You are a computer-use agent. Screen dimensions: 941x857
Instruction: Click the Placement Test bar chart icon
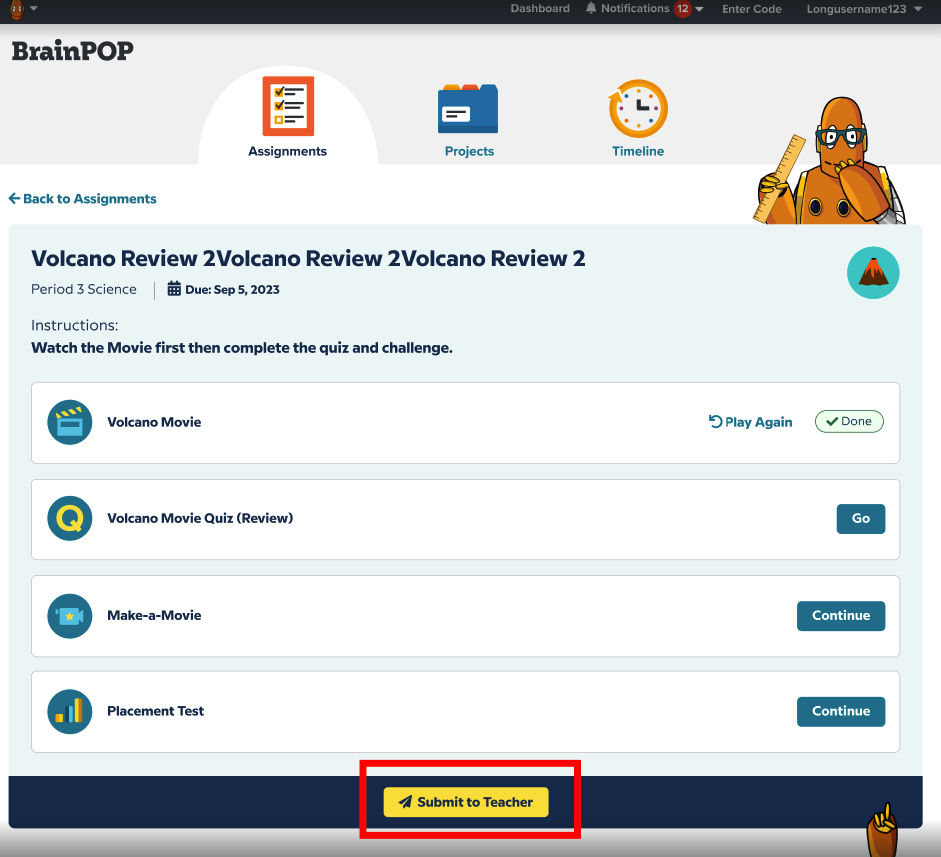click(70, 712)
